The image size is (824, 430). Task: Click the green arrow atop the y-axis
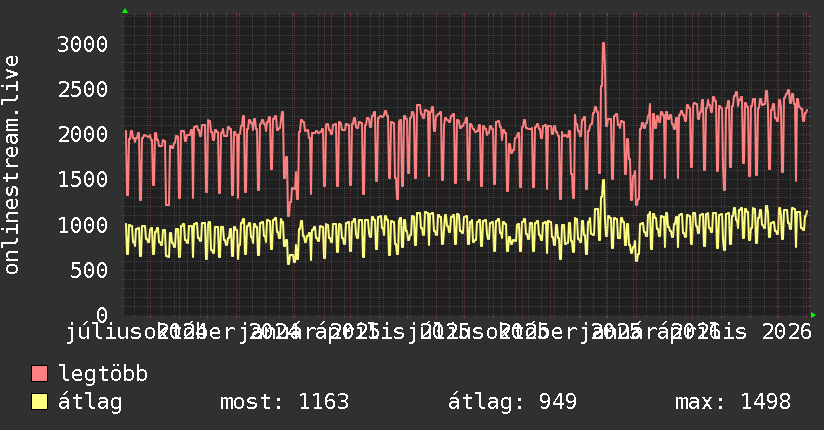click(x=125, y=11)
